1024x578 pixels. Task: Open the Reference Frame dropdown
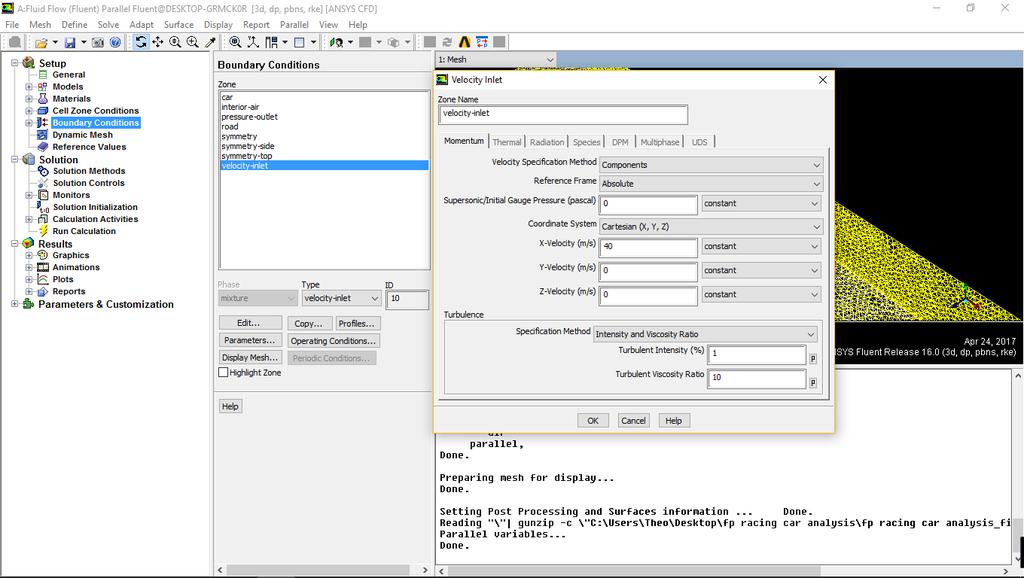click(x=711, y=184)
